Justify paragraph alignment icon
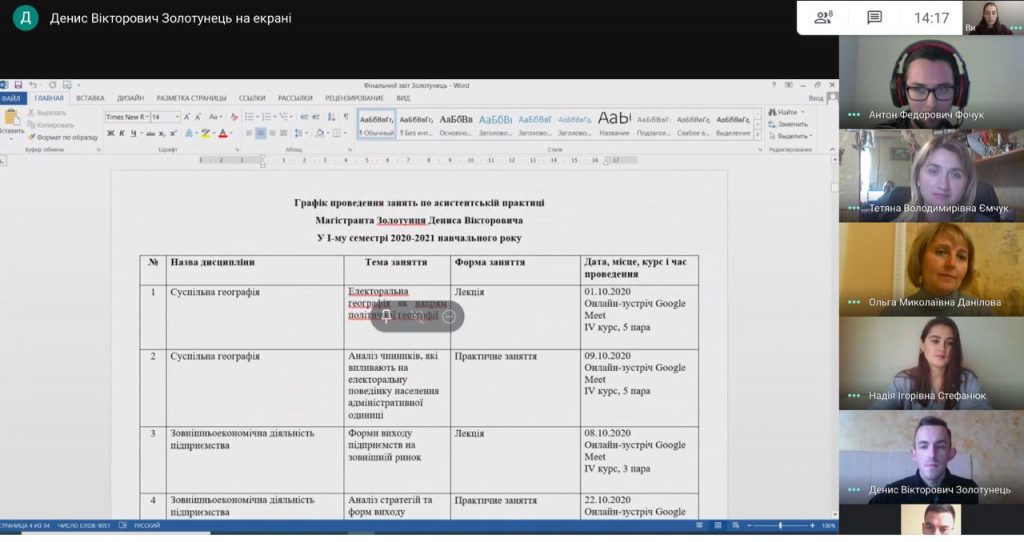Image resolution: width=1024 pixels, height=542 pixels. (x=284, y=133)
